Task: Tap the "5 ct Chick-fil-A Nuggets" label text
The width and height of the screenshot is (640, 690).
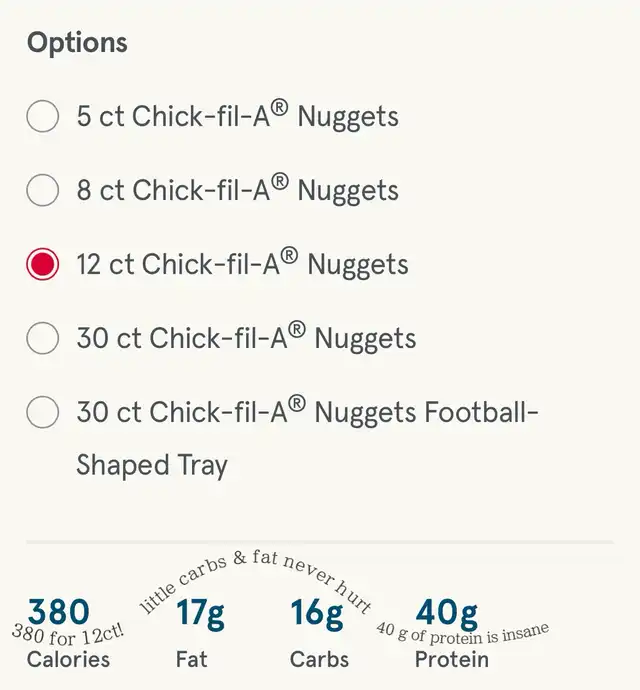Action: [238, 116]
